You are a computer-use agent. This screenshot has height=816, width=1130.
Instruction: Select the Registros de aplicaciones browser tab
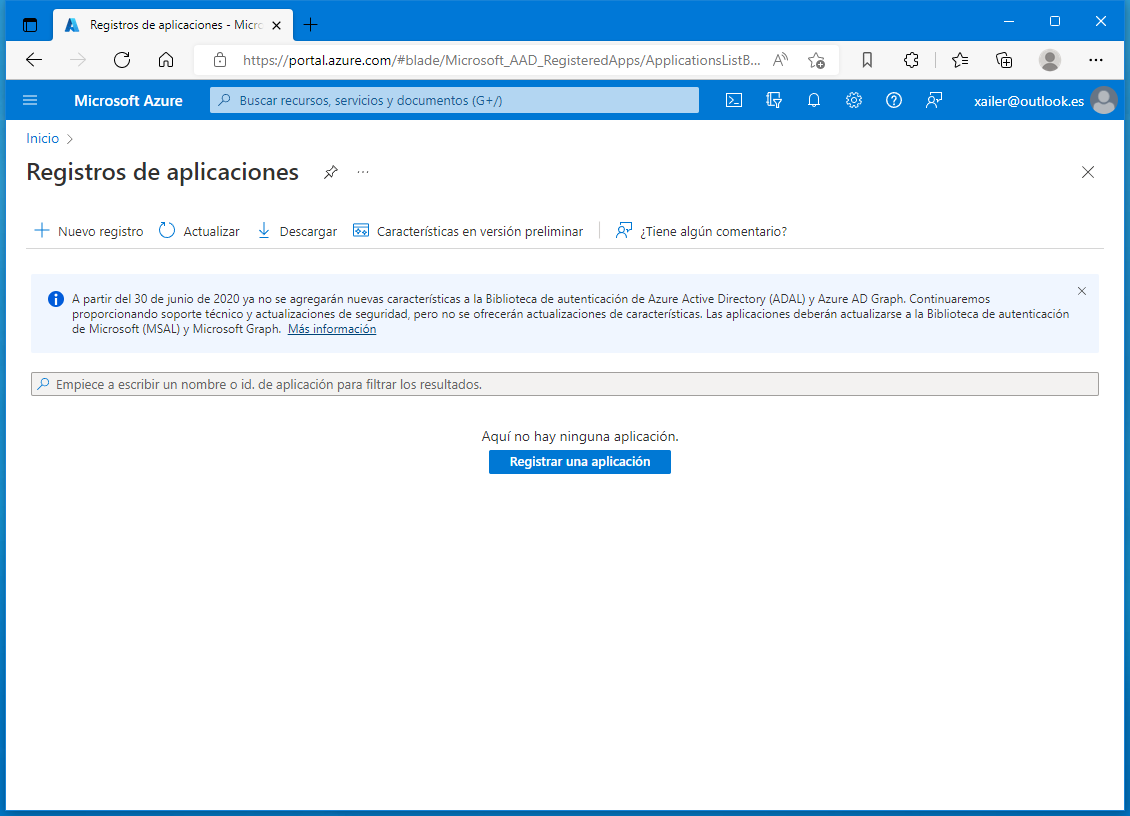click(x=173, y=25)
